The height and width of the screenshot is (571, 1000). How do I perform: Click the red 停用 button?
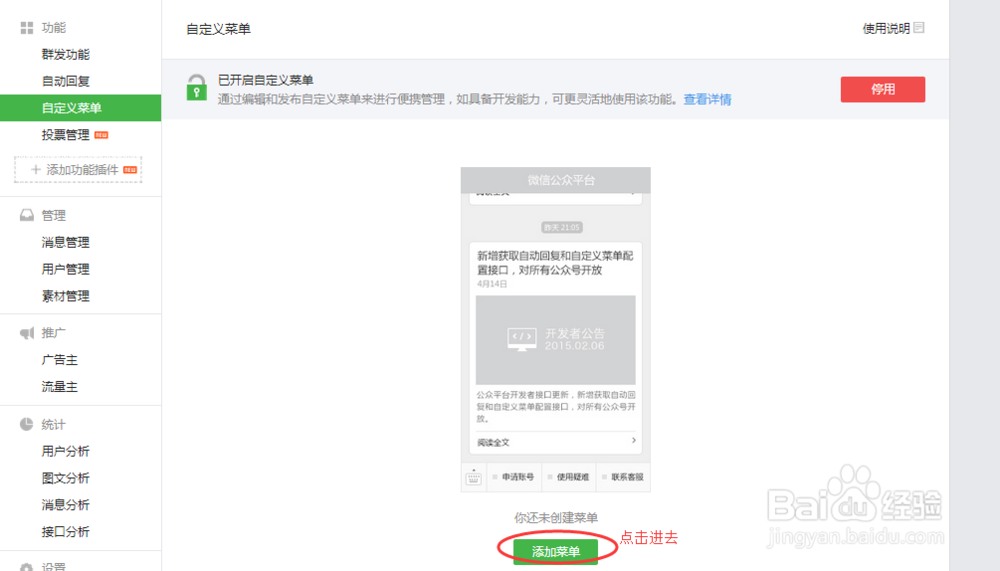pos(883,89)
